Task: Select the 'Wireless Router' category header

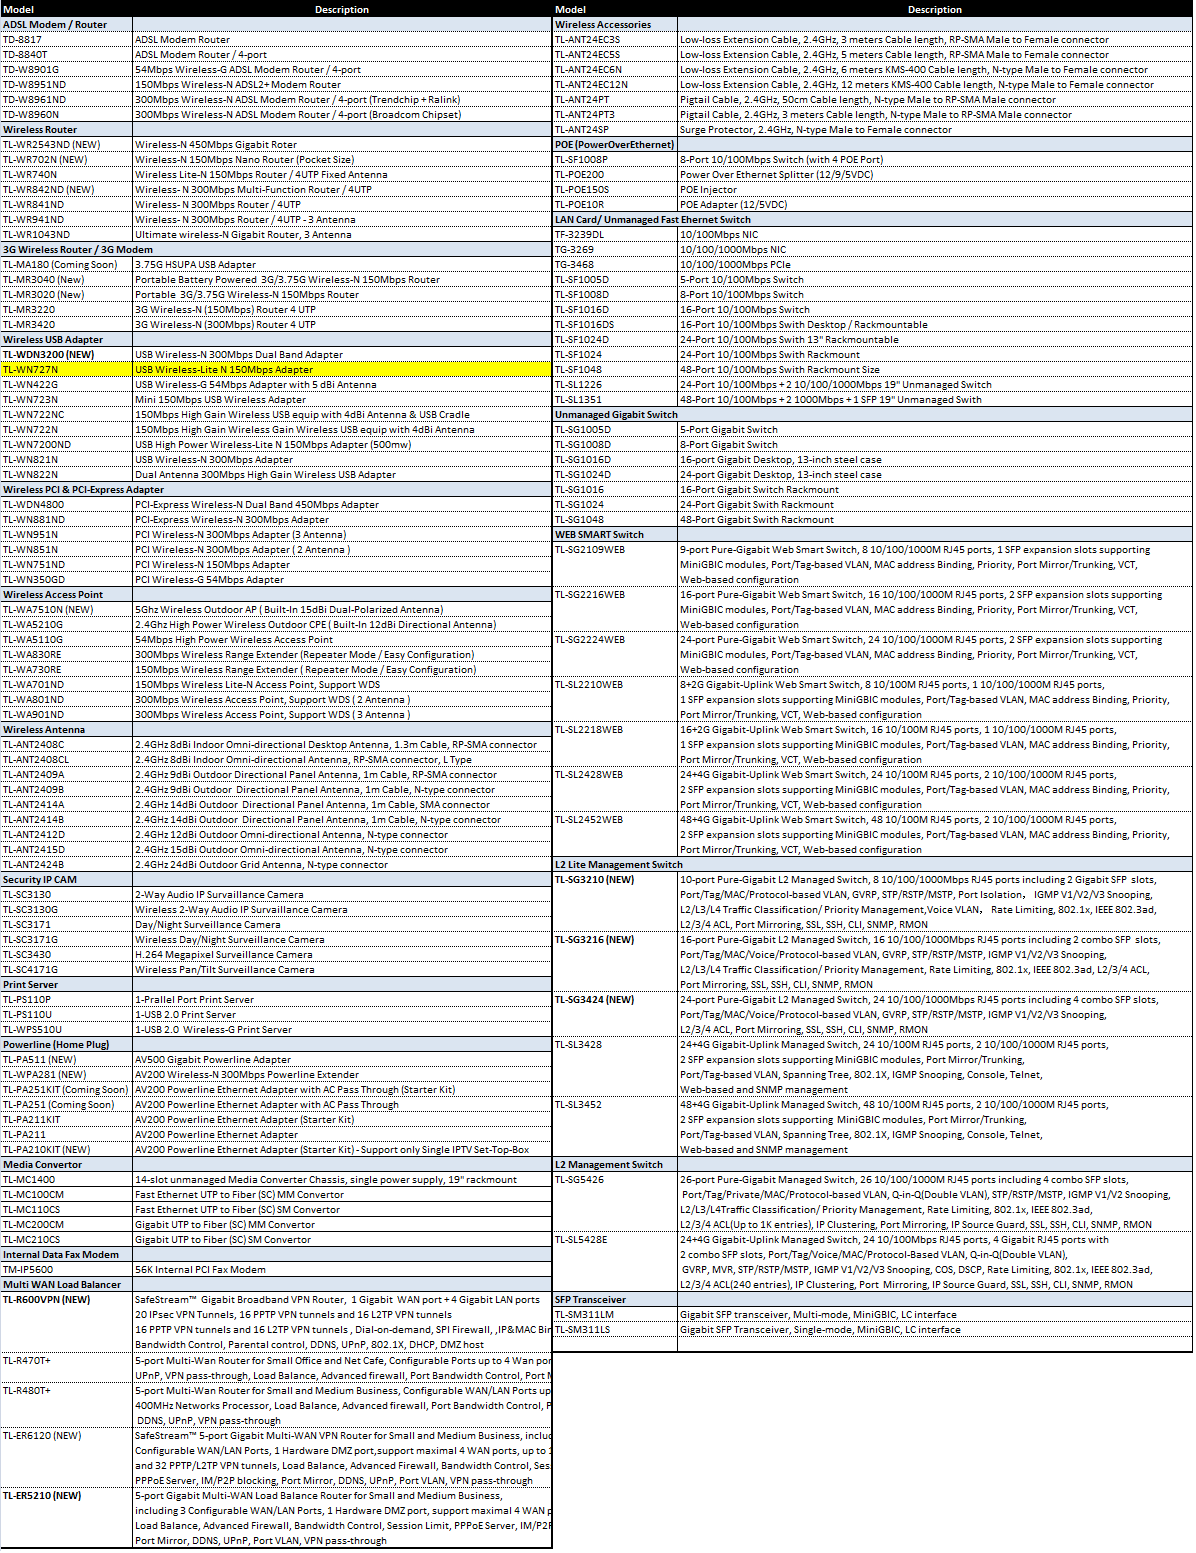Action: (66, 130)
